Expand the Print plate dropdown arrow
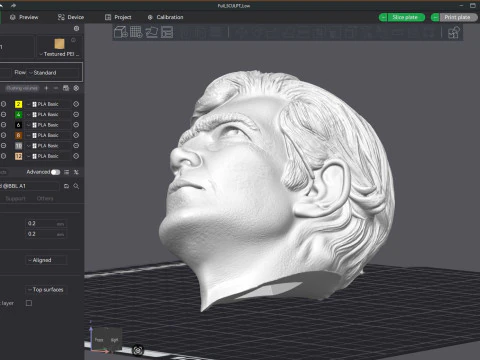The image size is (480, 360). [435, 17]
